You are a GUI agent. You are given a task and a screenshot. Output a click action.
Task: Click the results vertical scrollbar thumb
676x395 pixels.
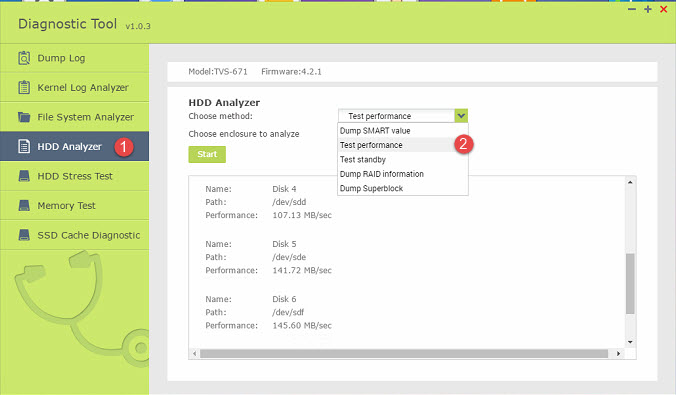pos(630,284)
